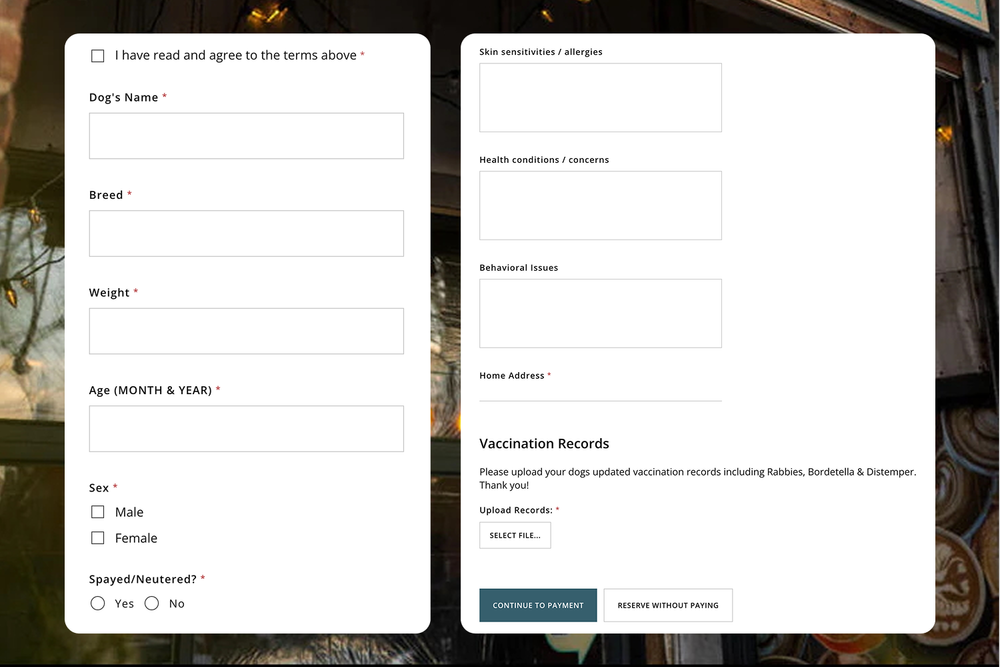Tick the Female checkbox
1000x667 pixels.
[x=98, y=538]
